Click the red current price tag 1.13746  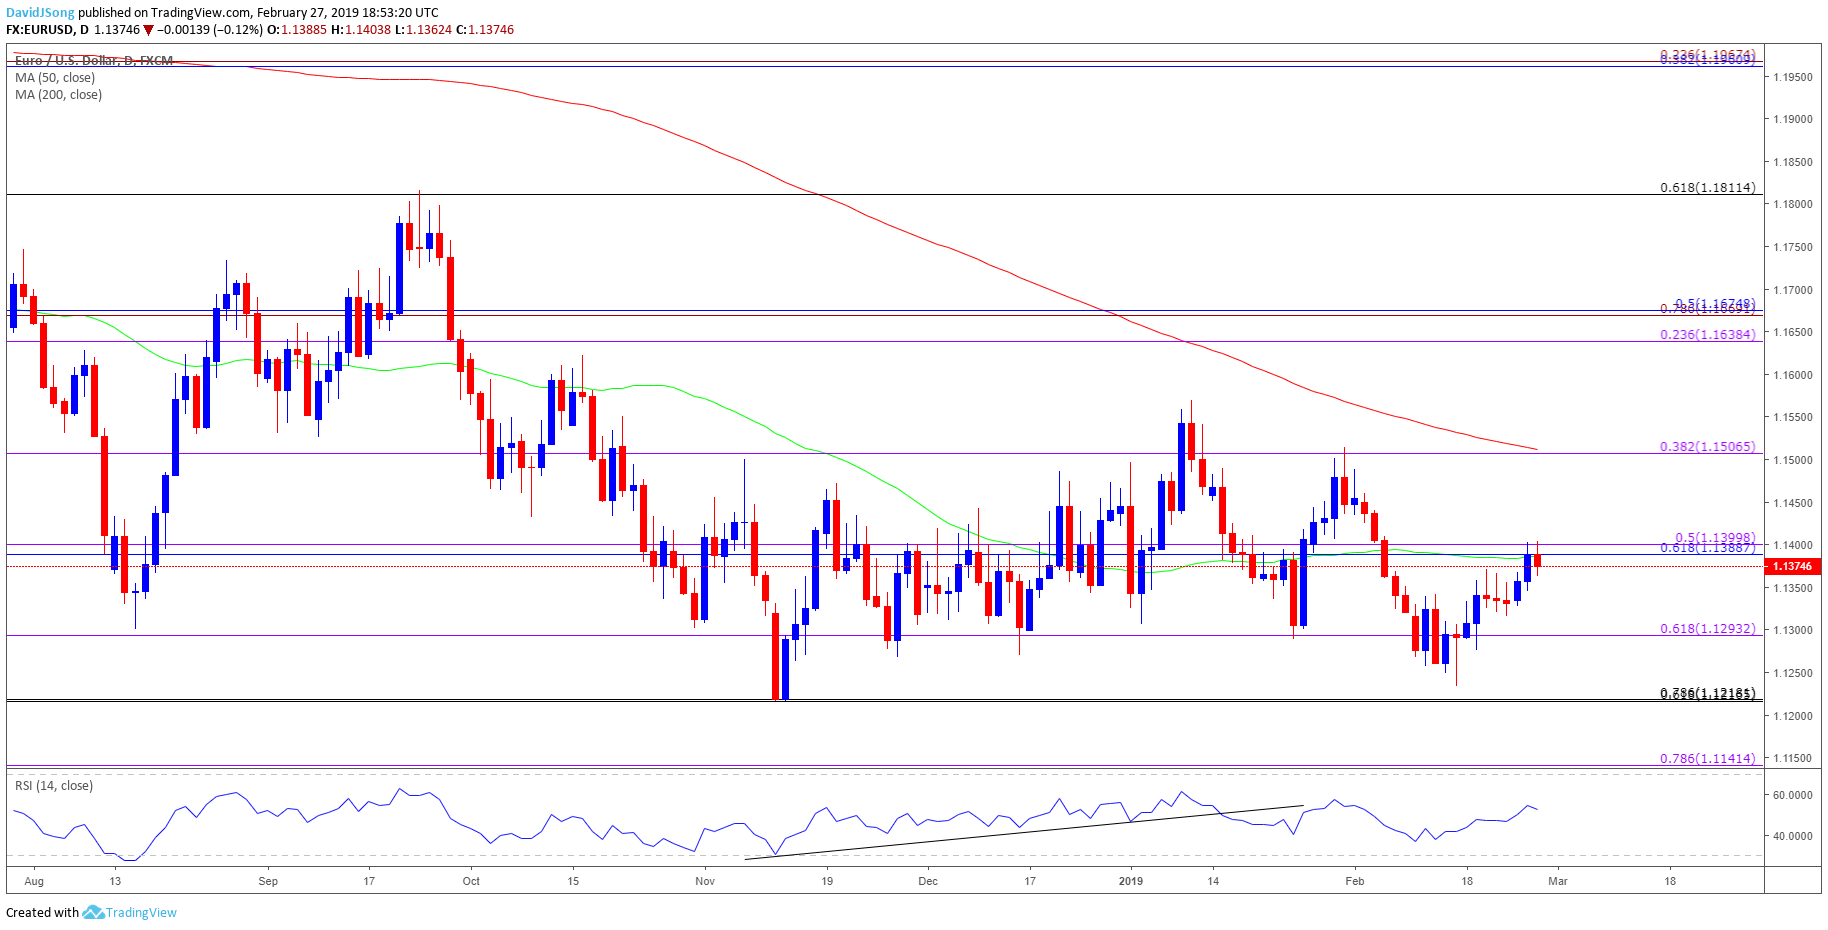point(1791,566)
